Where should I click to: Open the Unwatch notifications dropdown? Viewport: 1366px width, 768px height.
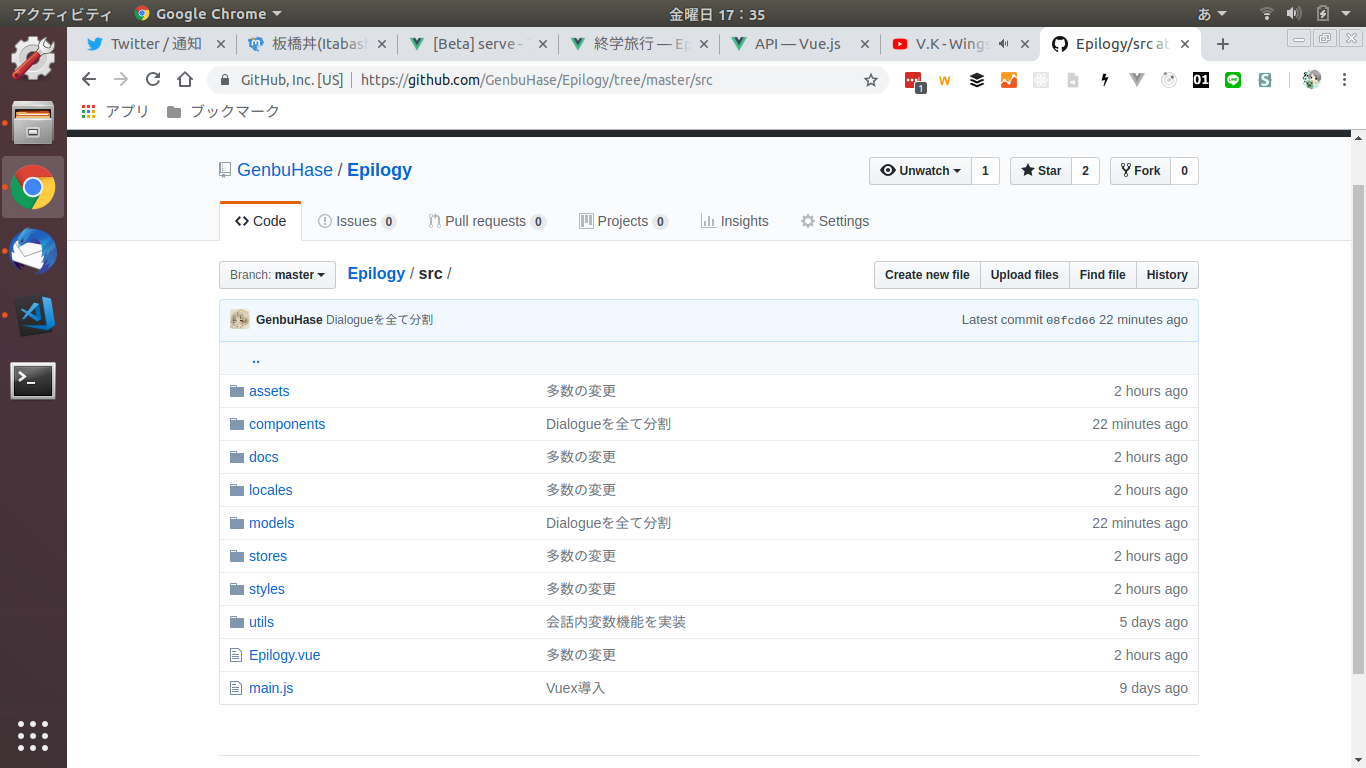[919, 171]
